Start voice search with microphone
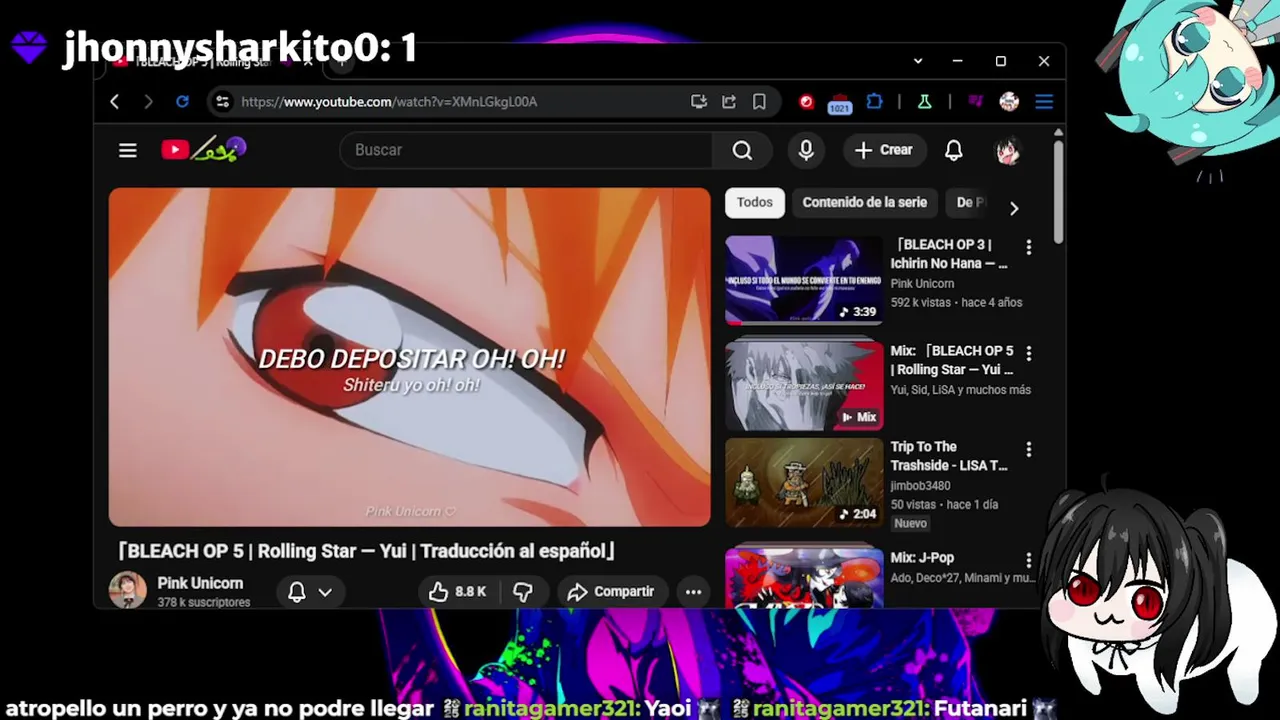Viewport: 1280px width, 720px height. [x=806, y=150]
